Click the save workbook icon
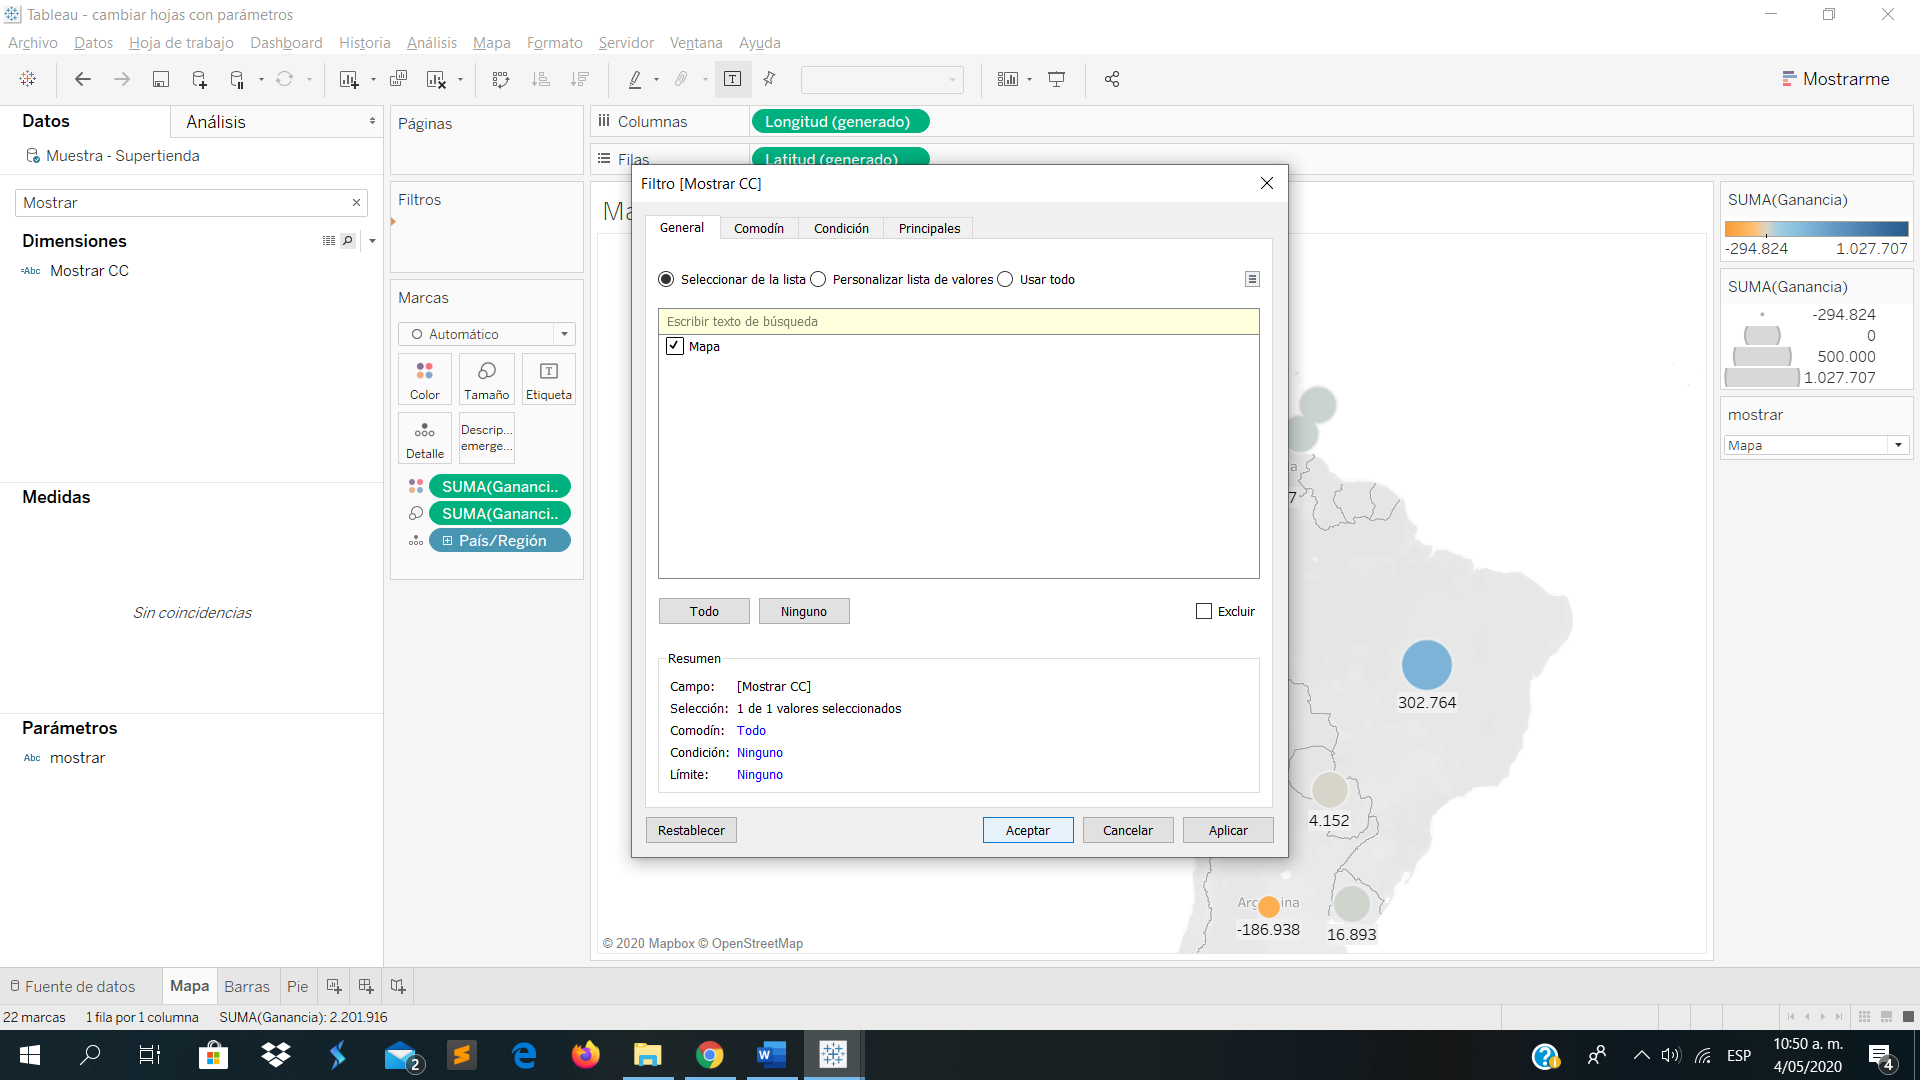The width and height of the screenshot is (1920, 1080). click(x=160, y=79)
